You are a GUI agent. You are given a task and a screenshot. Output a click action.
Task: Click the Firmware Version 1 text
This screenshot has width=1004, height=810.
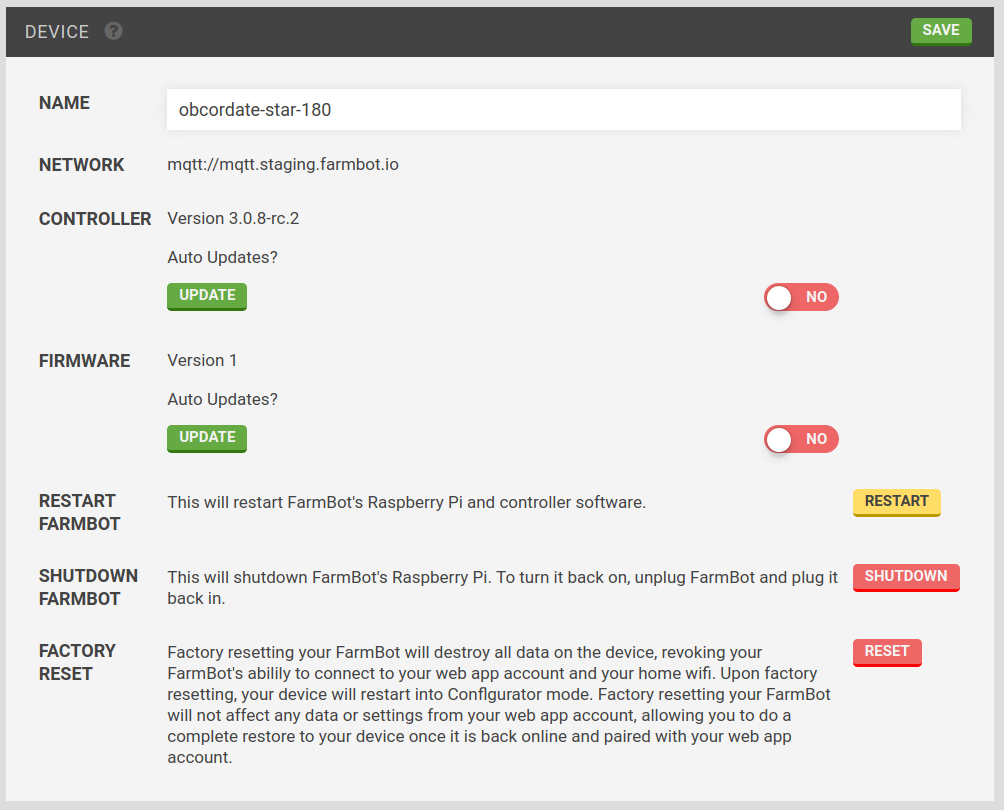point(202,361)
